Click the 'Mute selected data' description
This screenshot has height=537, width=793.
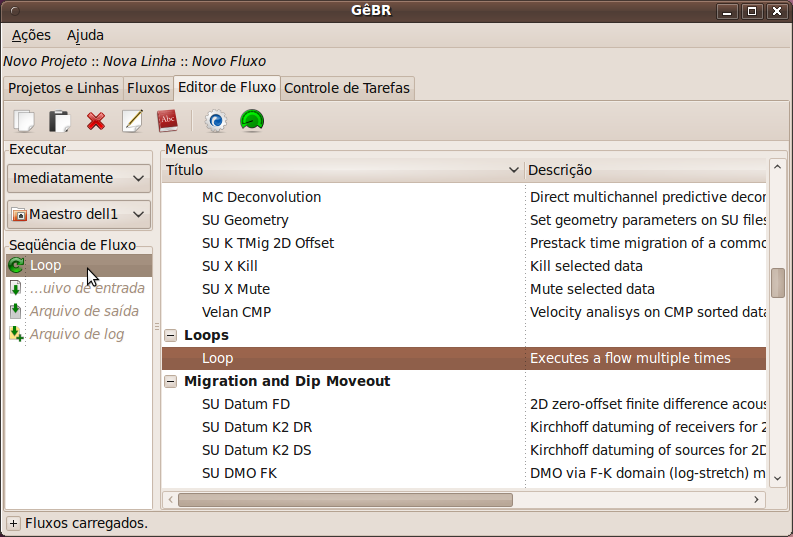click(592, 289)
